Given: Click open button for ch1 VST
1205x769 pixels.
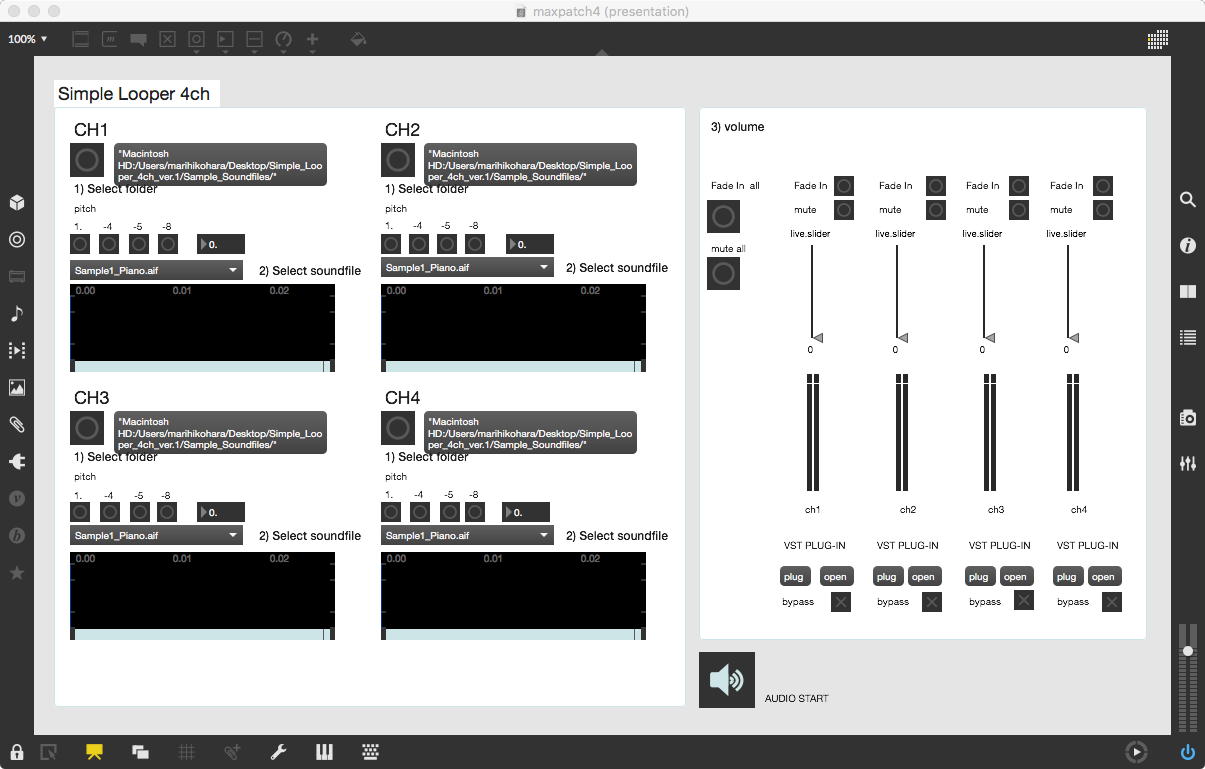Looking at the screenshot, I should [x=835, y=576].
